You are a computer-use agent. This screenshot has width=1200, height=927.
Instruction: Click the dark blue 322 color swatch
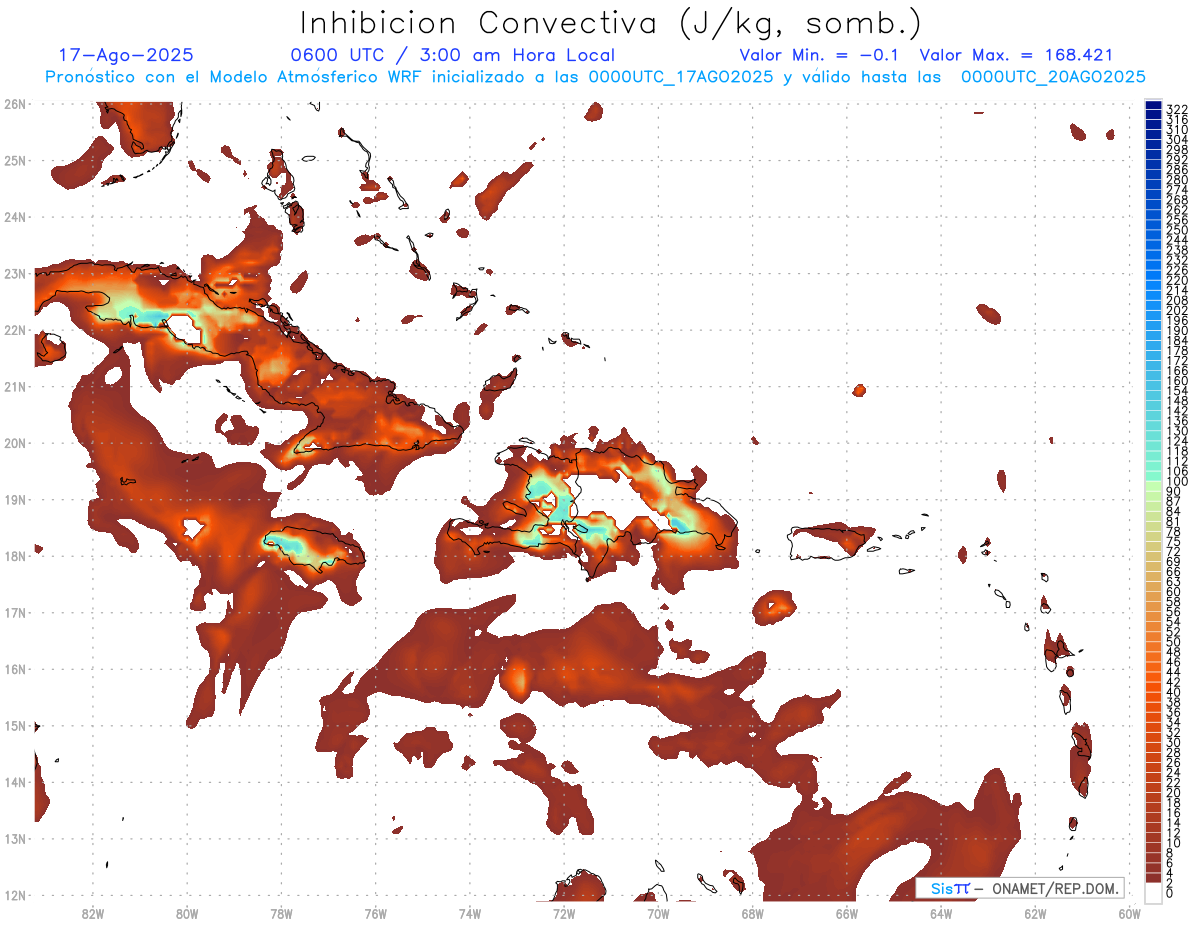[1153, 105]
